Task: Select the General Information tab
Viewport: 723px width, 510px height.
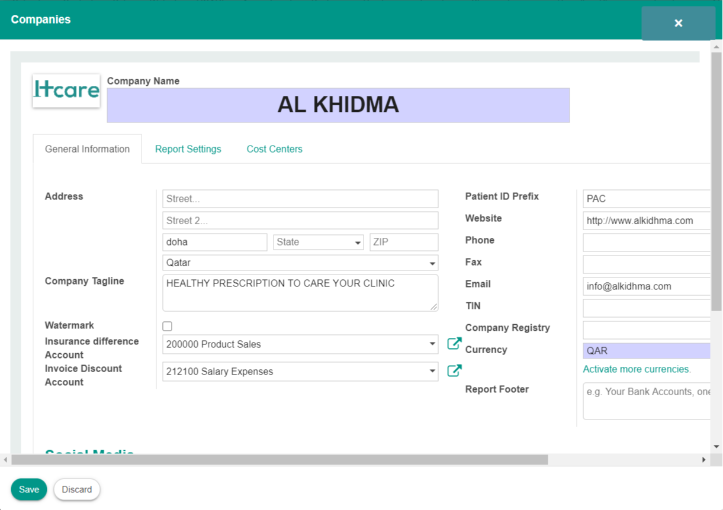Action: coord(87,149)
